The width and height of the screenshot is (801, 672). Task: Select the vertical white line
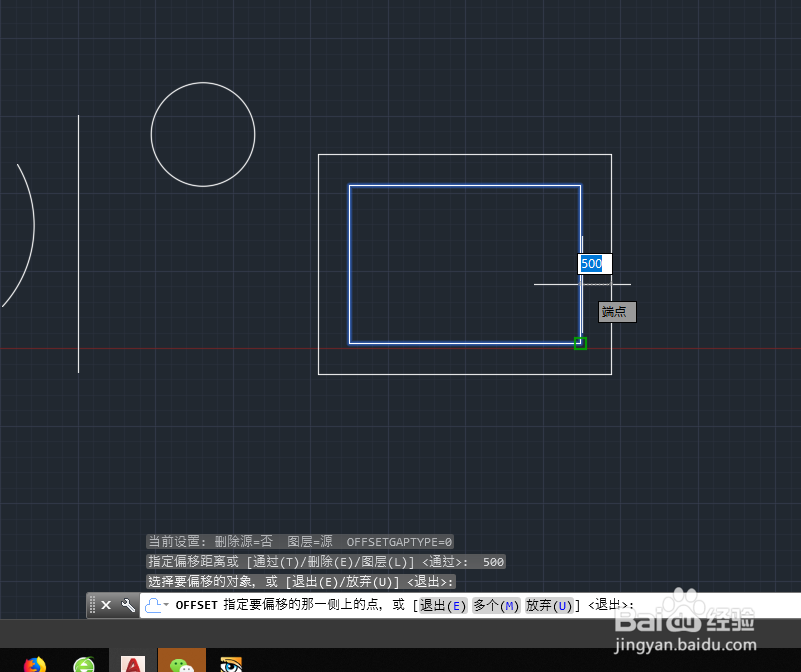78,244
